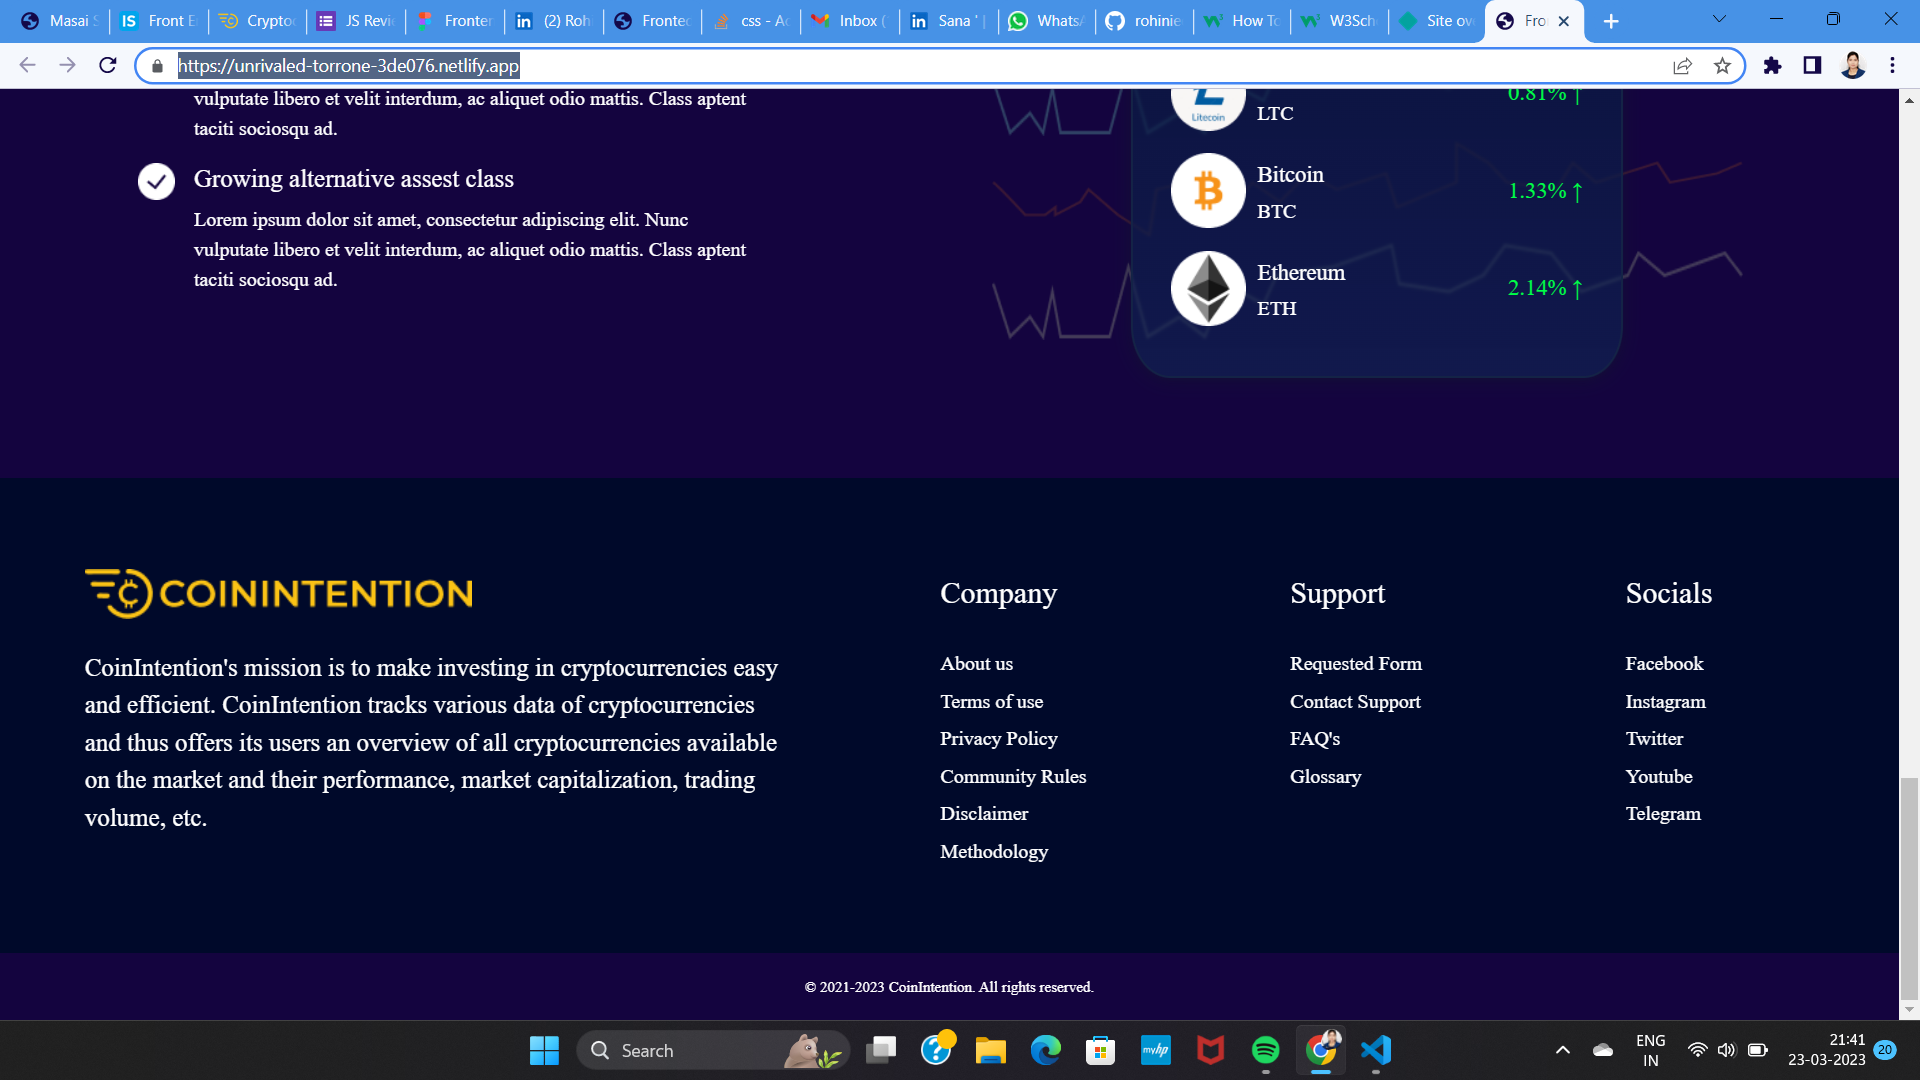
Task: Click the page share icon in address bar
Action: pyautogui.click(x=1682, y=66)
